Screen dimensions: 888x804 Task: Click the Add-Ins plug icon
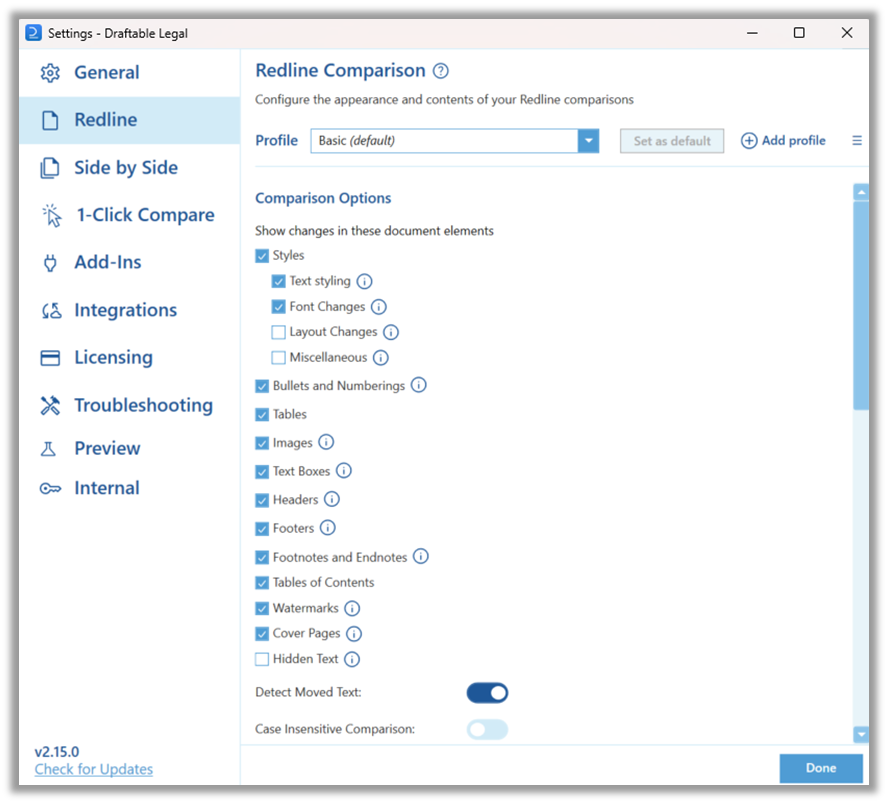(x=50, y=263)
